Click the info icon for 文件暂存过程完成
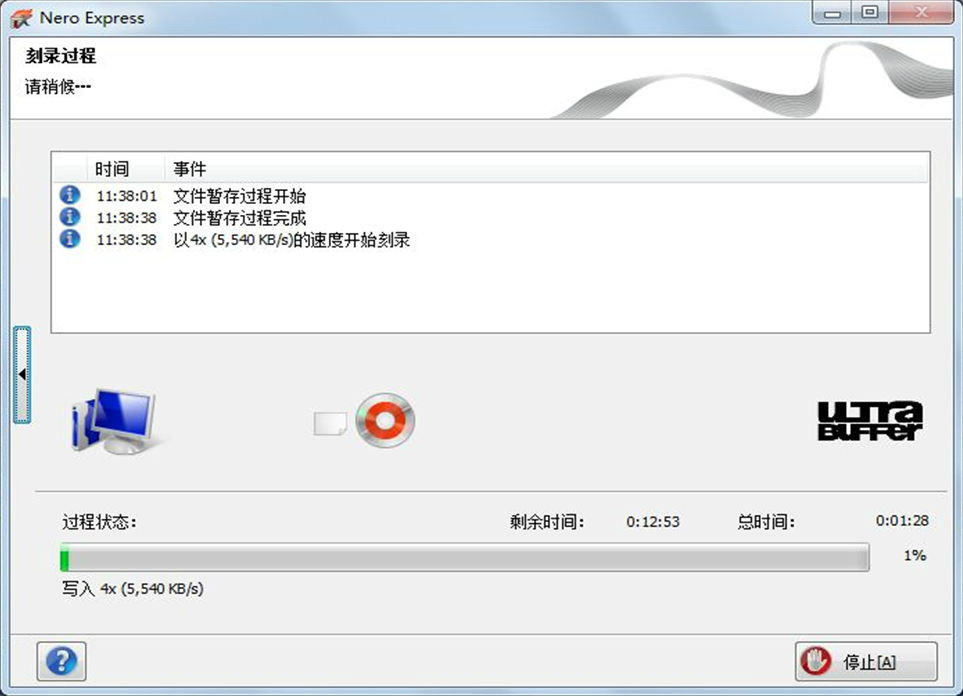Viewport: 963px width, 696px height. 70,217
